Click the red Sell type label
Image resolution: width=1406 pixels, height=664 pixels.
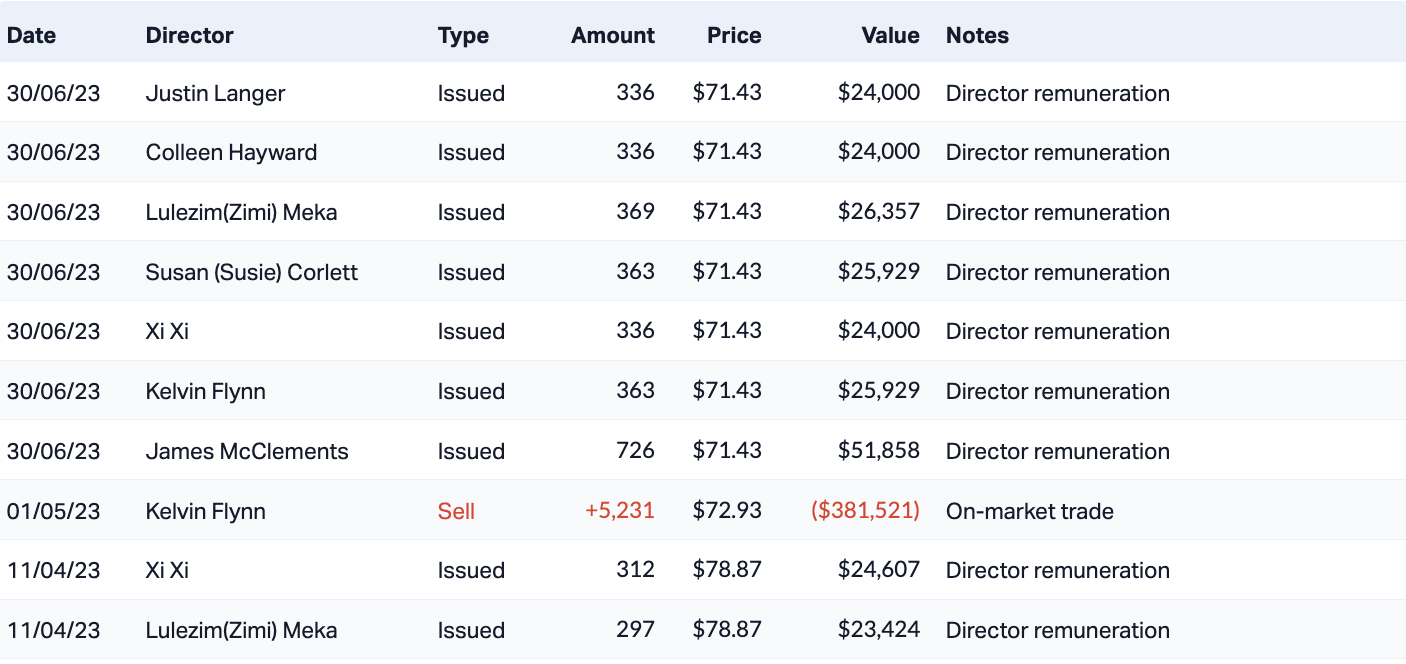pyautogui.click(x=456, y=511)
